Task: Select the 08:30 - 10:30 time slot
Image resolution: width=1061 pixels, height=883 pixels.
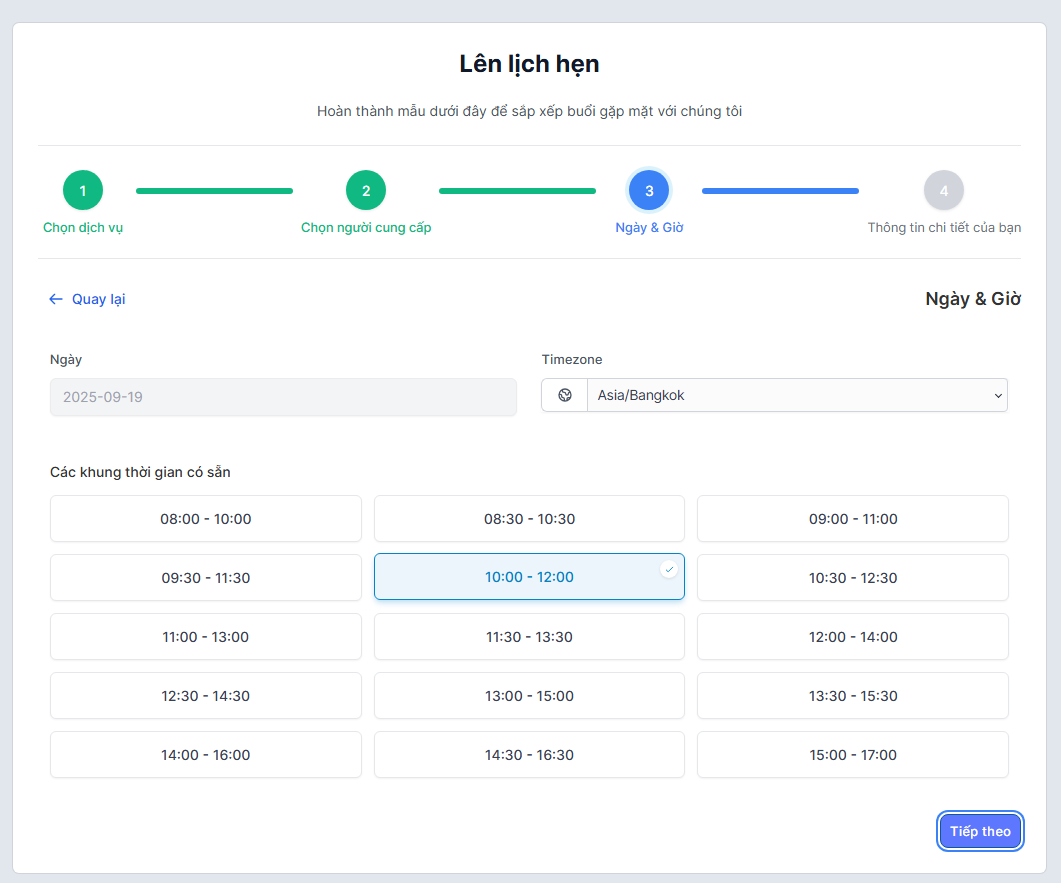Action: 529,519
